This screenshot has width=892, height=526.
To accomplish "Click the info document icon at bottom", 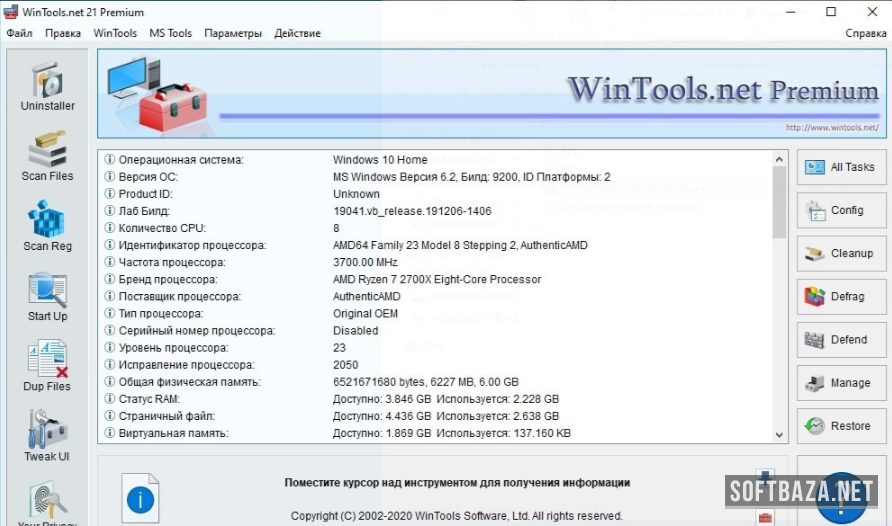I will point(140,497).
